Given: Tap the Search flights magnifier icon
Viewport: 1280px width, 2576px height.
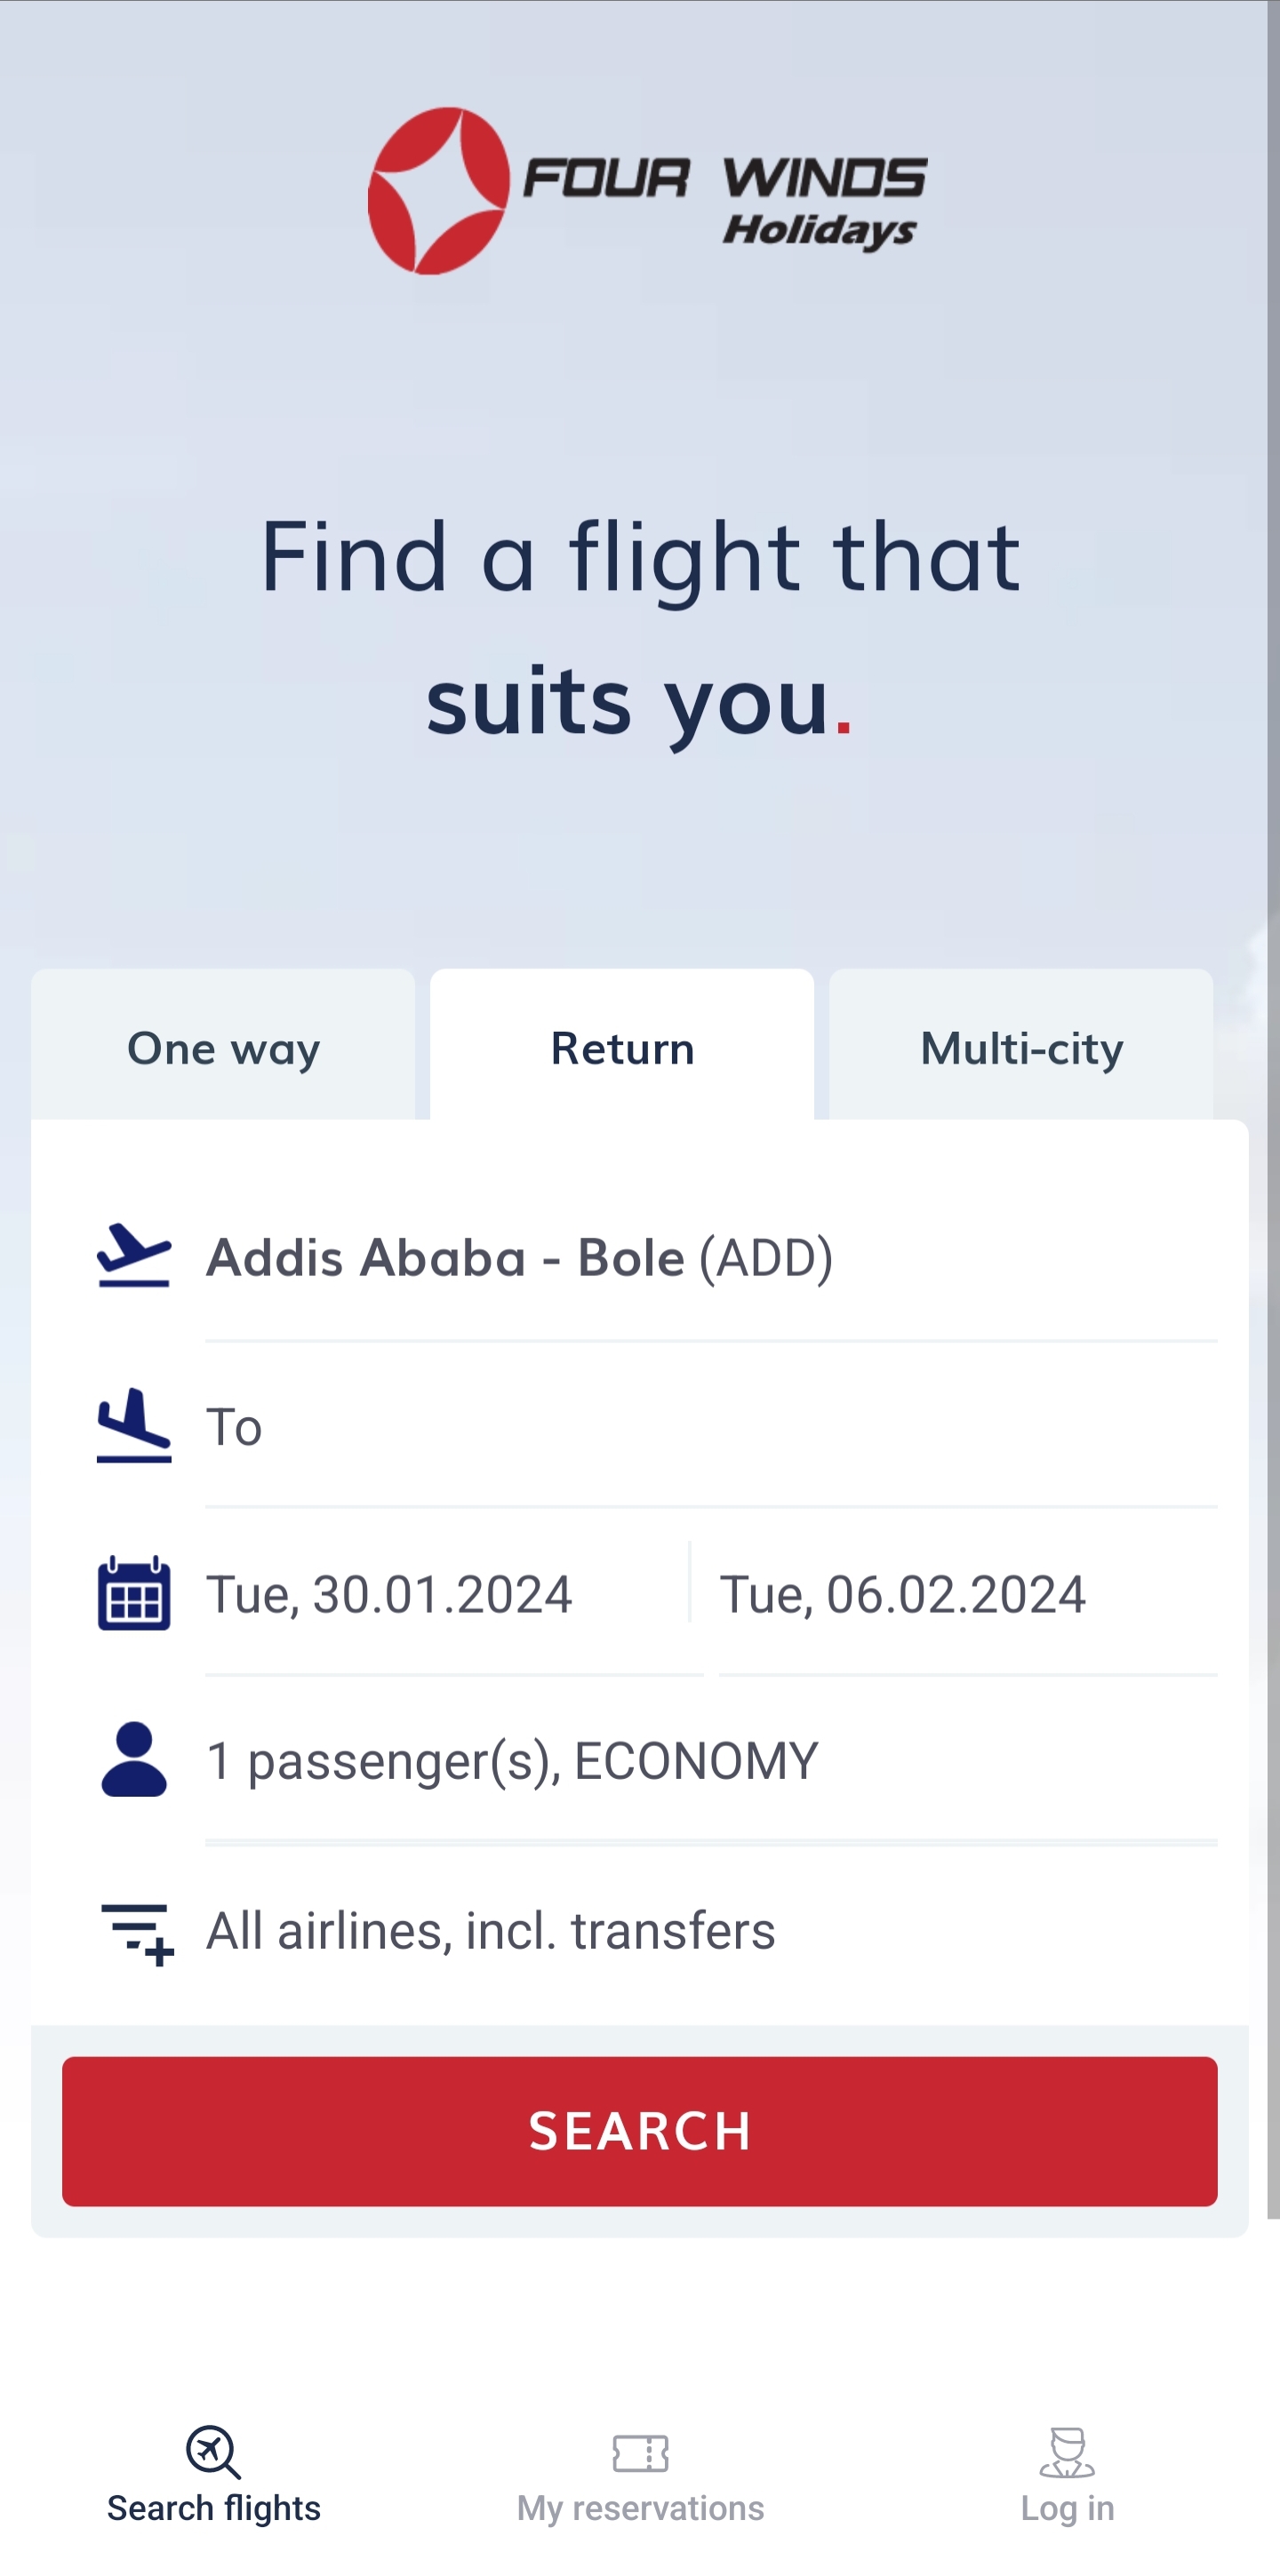Looking at the screenshot, I should pyautogui.click(x=213, y=2452).
